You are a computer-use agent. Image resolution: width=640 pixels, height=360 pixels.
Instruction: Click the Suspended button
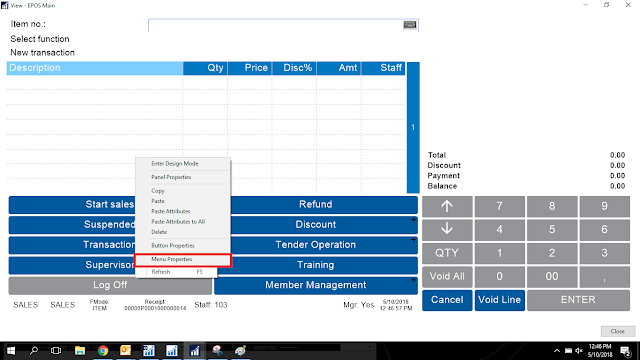click(72, 224)
